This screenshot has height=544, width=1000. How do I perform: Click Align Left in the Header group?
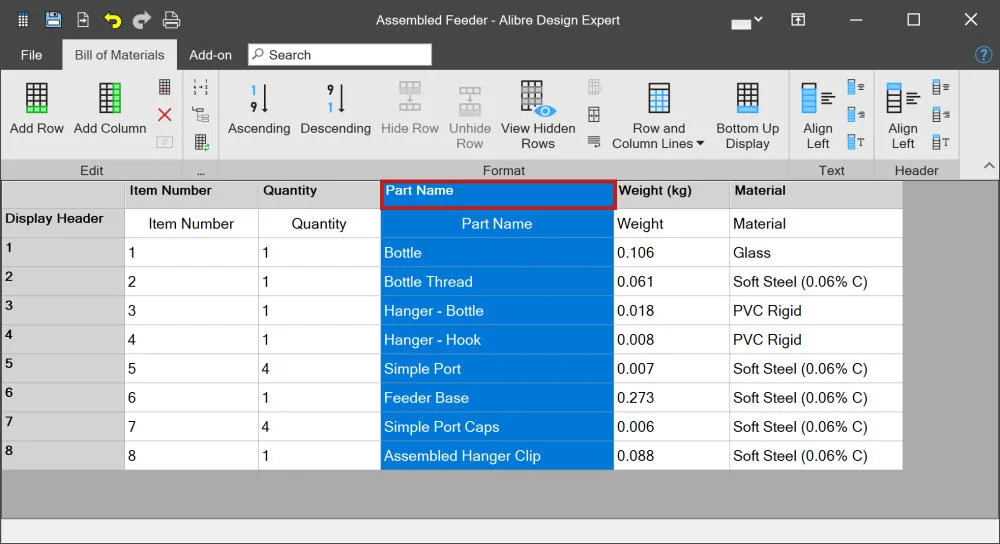[902, 116]
